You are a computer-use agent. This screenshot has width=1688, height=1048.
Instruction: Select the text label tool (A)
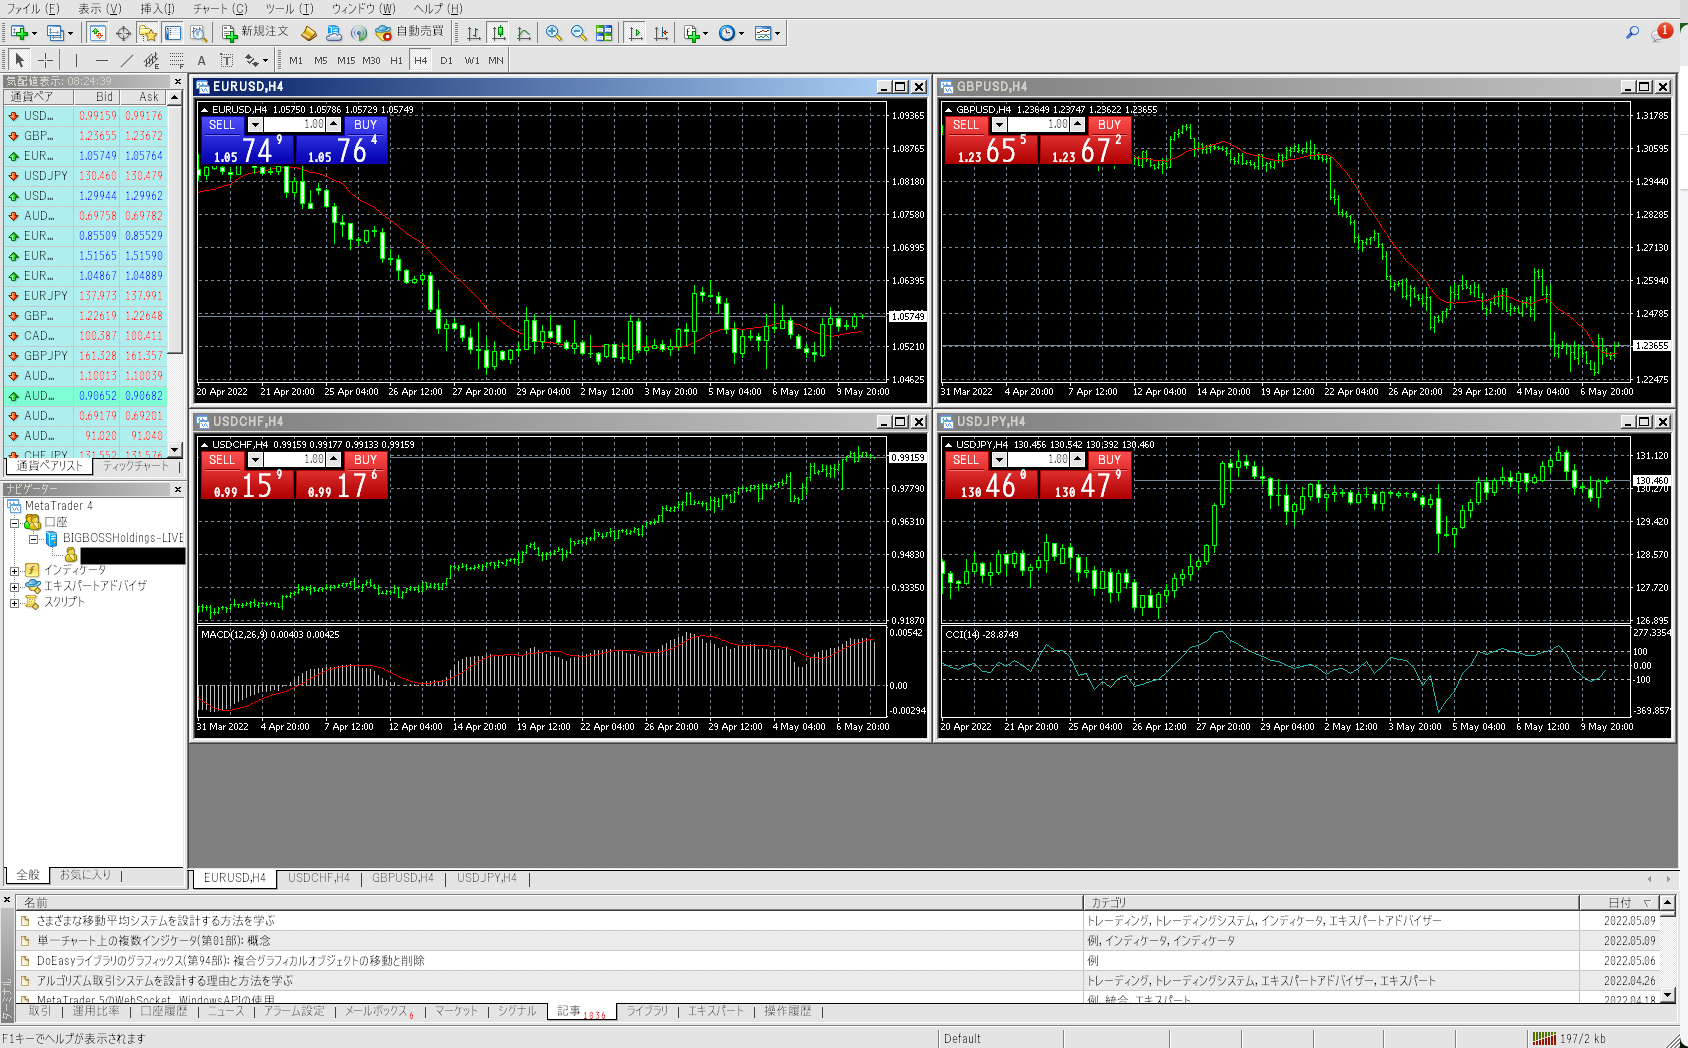(201, 60)
